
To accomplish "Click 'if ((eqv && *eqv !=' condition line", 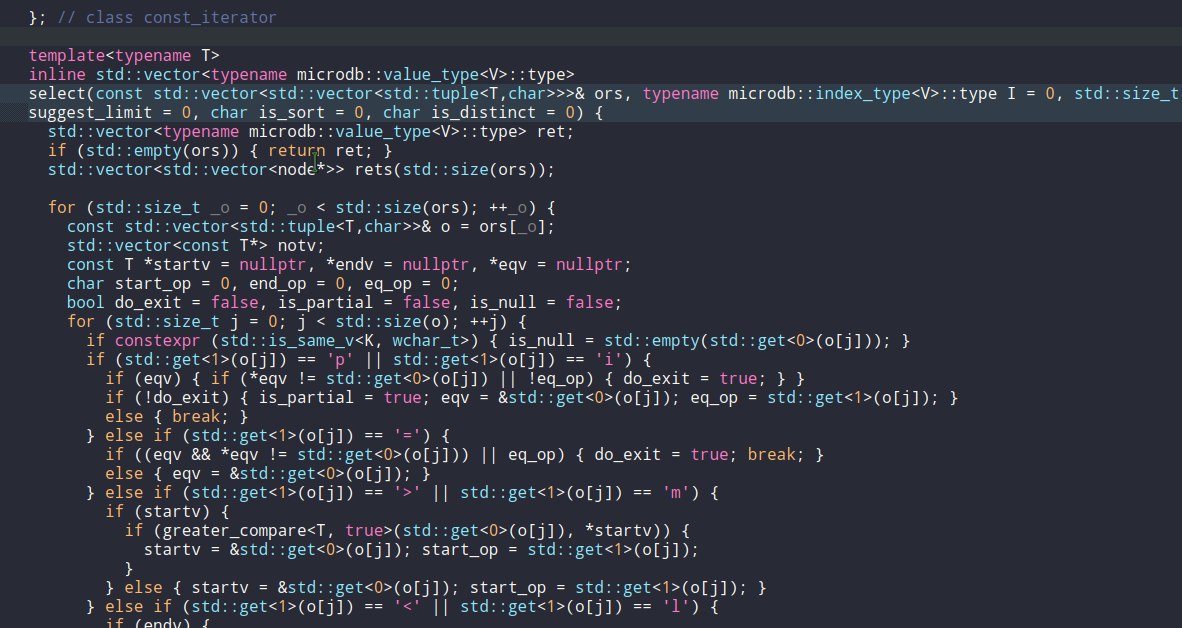I will (x=464, y=455).
